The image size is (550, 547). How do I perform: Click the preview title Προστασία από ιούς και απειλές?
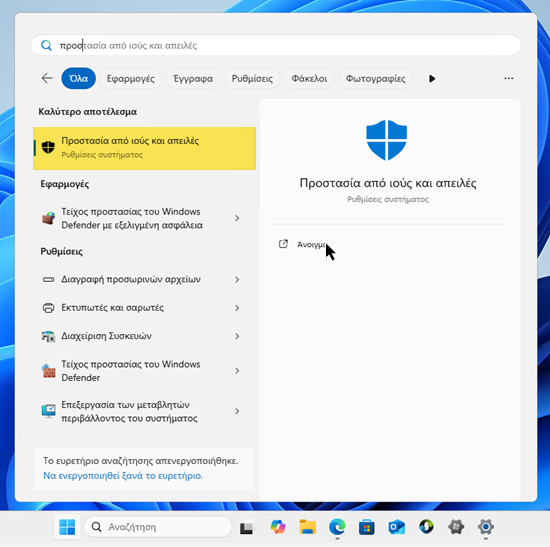388,183
